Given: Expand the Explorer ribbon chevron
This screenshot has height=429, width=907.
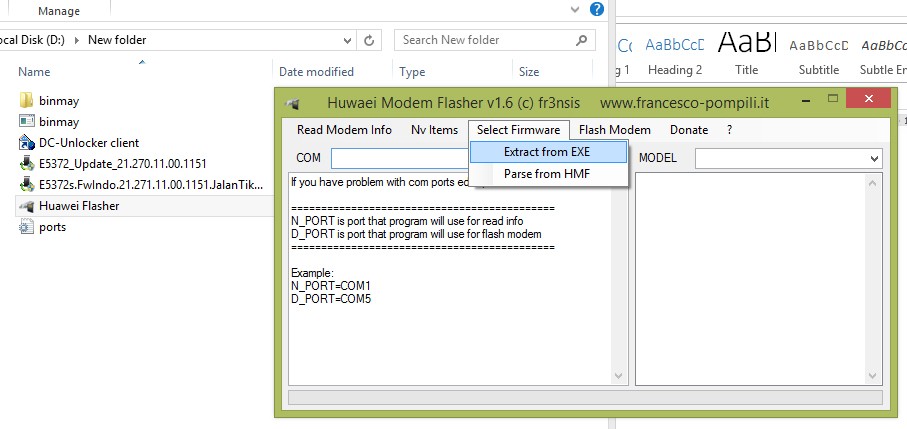Looking at the screenshot, I should click(574, 9).
